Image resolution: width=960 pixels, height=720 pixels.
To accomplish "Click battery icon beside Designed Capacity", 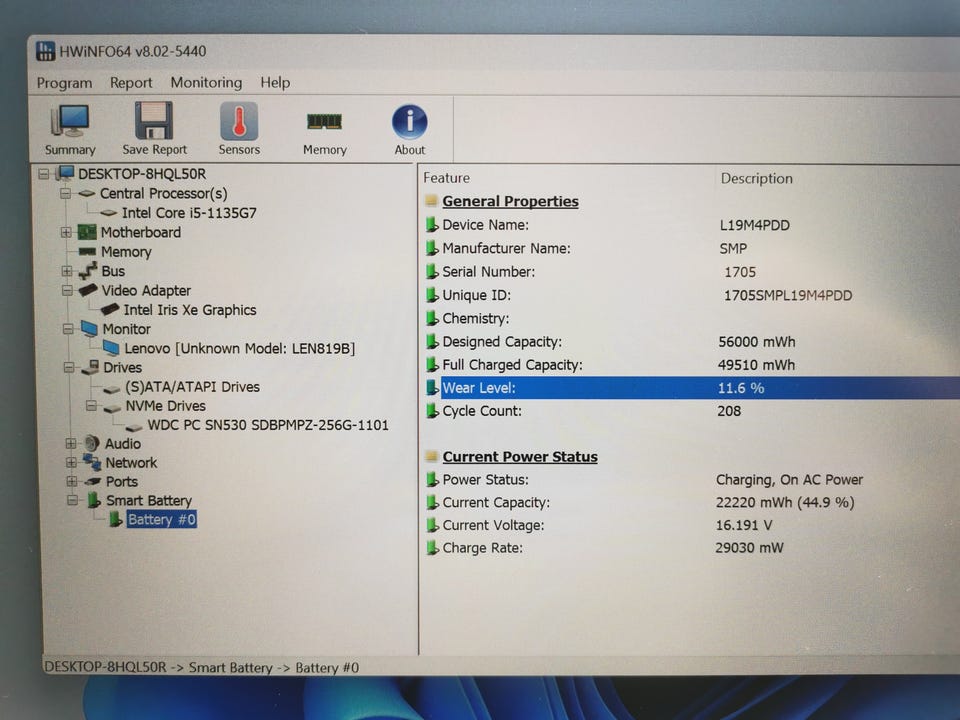I will click(432, 342).
